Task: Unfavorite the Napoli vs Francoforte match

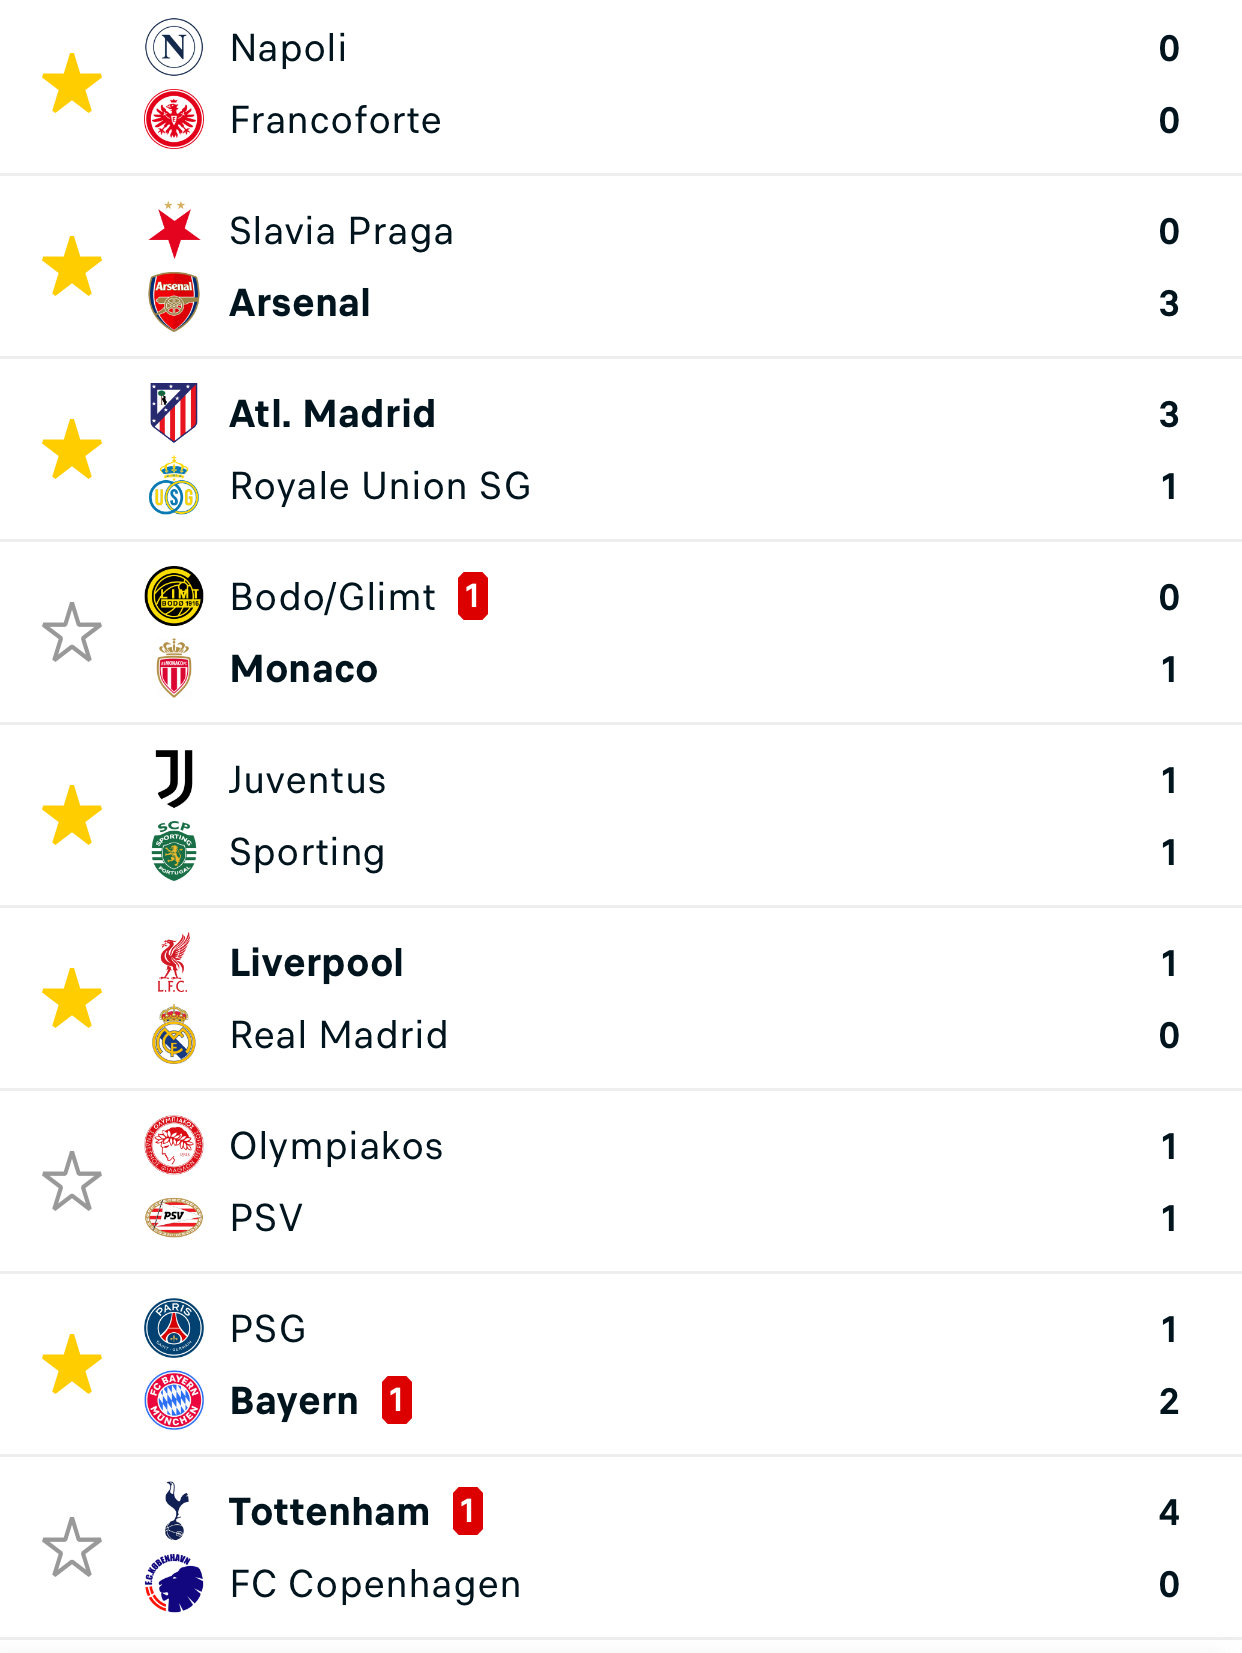Action: [x=72, y=84]
